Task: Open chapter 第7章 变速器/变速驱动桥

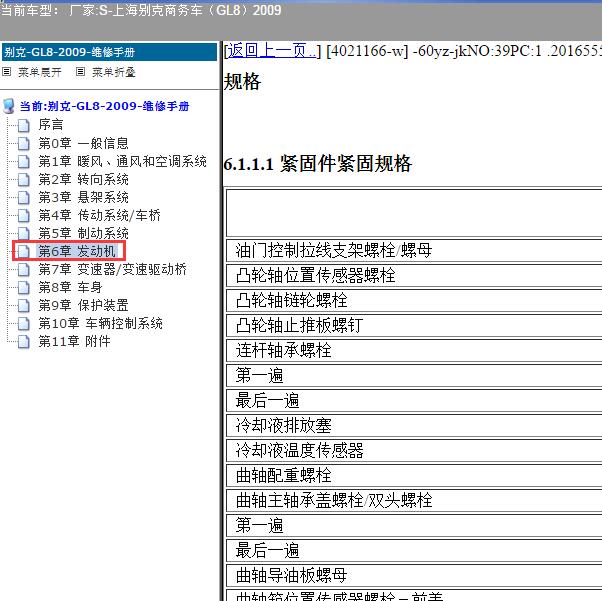Action: pos(112,270)
